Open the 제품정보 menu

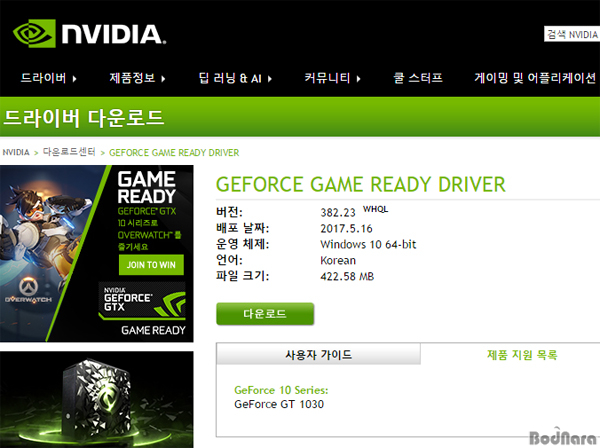click(x=132, y=78)
